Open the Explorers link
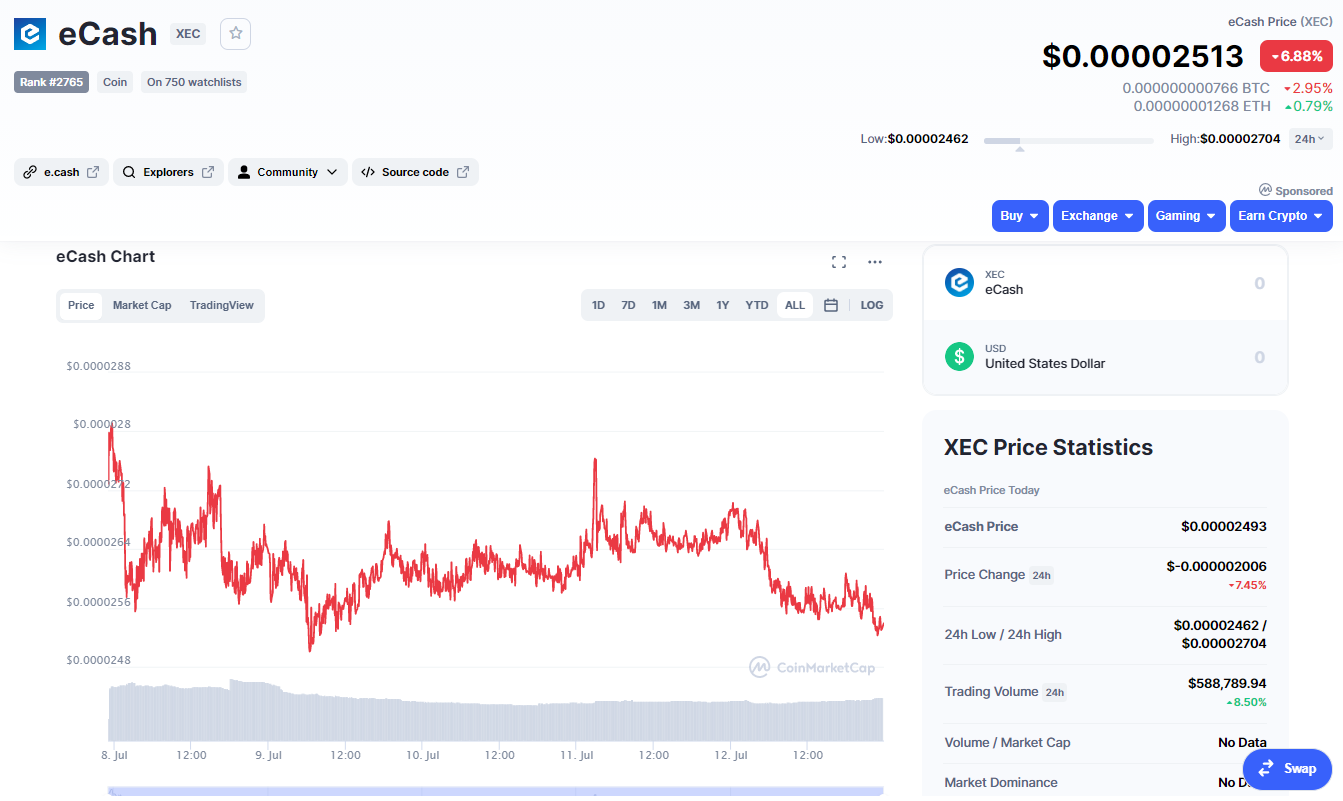This screenshot has height=801, width=1343. click(168, 172)
